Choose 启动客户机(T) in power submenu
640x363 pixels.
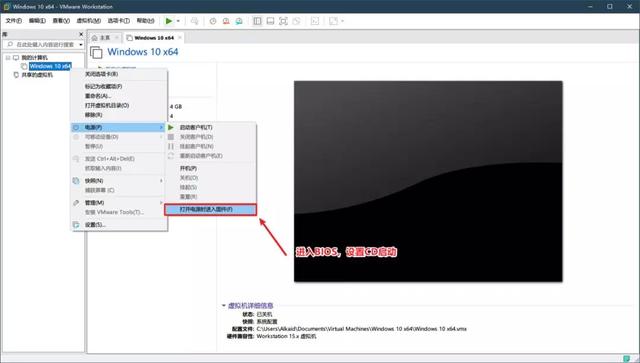click(x=211, y=127)
